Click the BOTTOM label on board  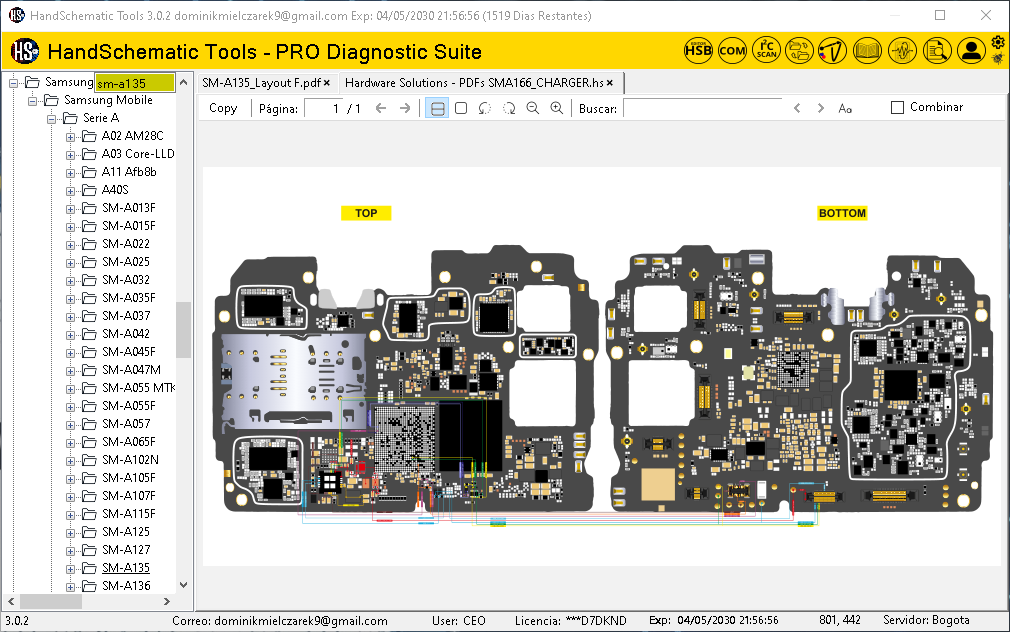pos(842,213)
